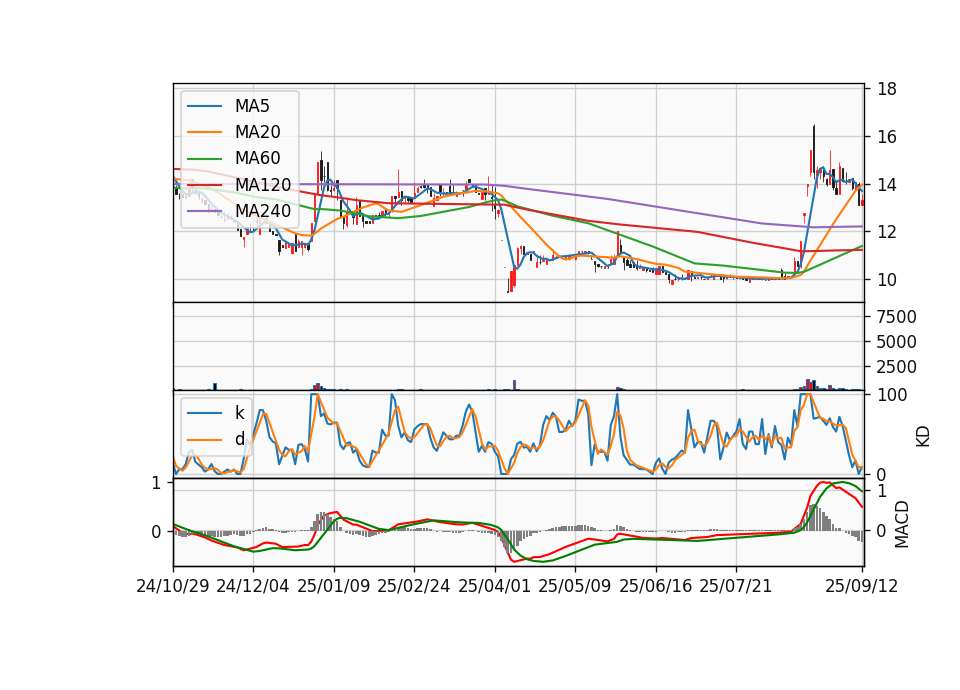Click the volume axis value 7500

[896, 317]
